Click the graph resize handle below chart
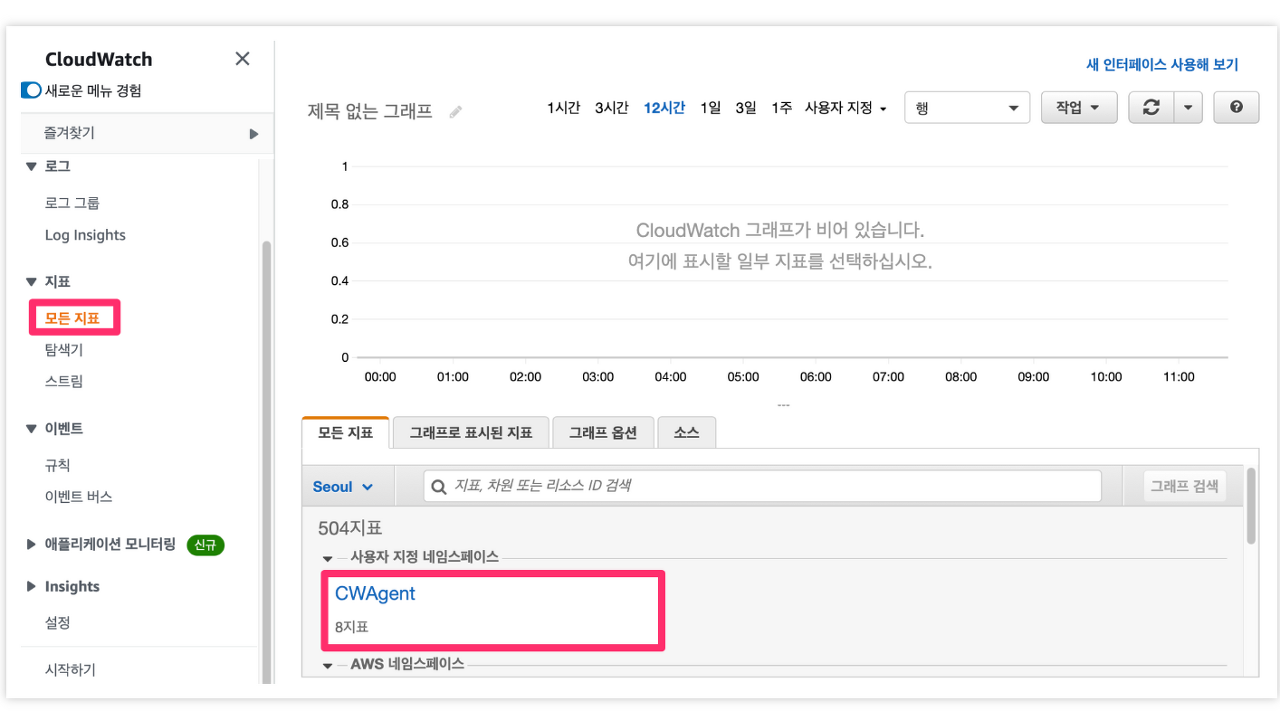The image size is (1280, 720). [x=784, y=405]
